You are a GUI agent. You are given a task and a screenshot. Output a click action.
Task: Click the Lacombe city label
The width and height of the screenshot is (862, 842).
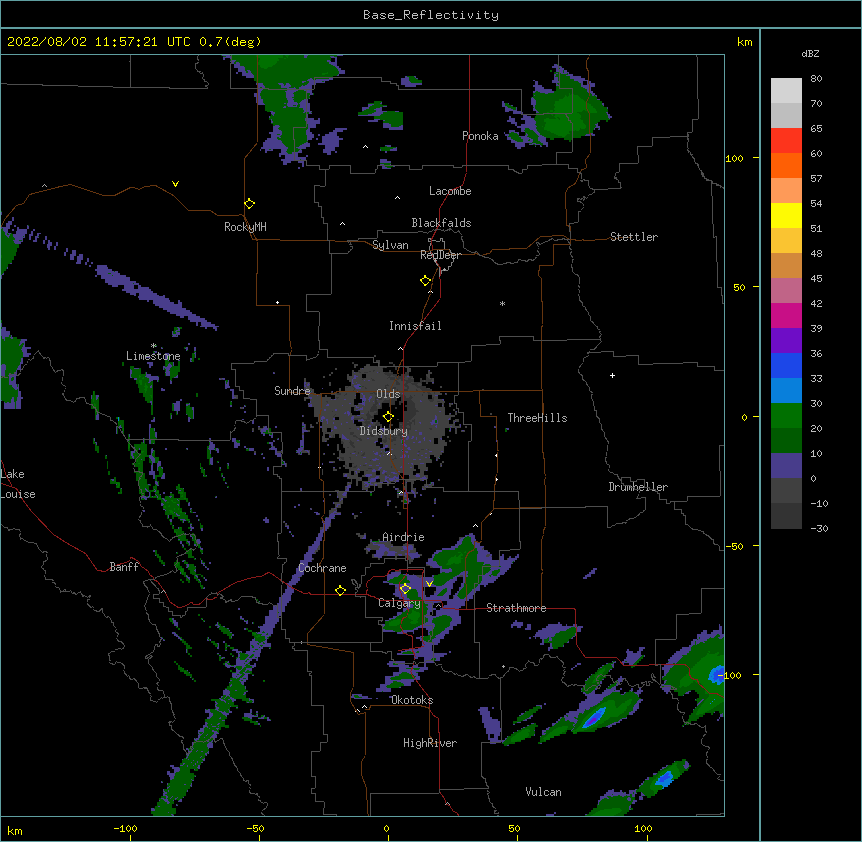point(450,191)
